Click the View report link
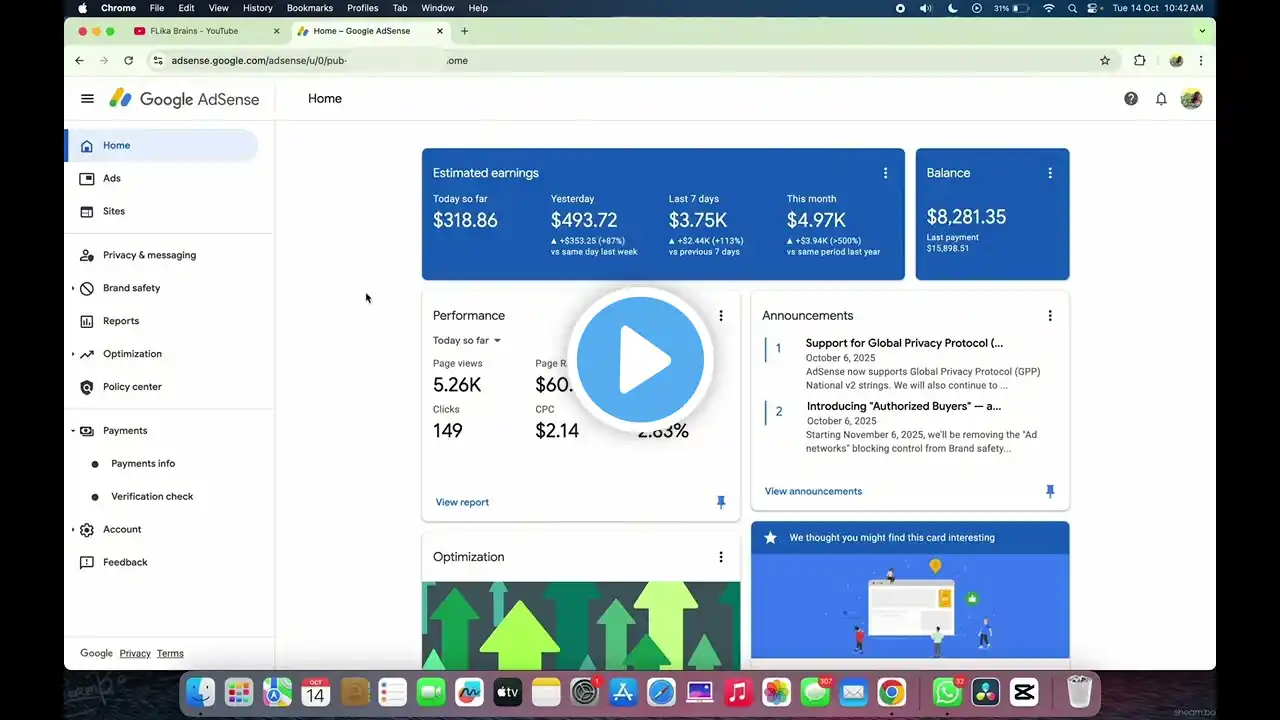The width and height of the screenshot is (1280, 720). tap(462, 502)
